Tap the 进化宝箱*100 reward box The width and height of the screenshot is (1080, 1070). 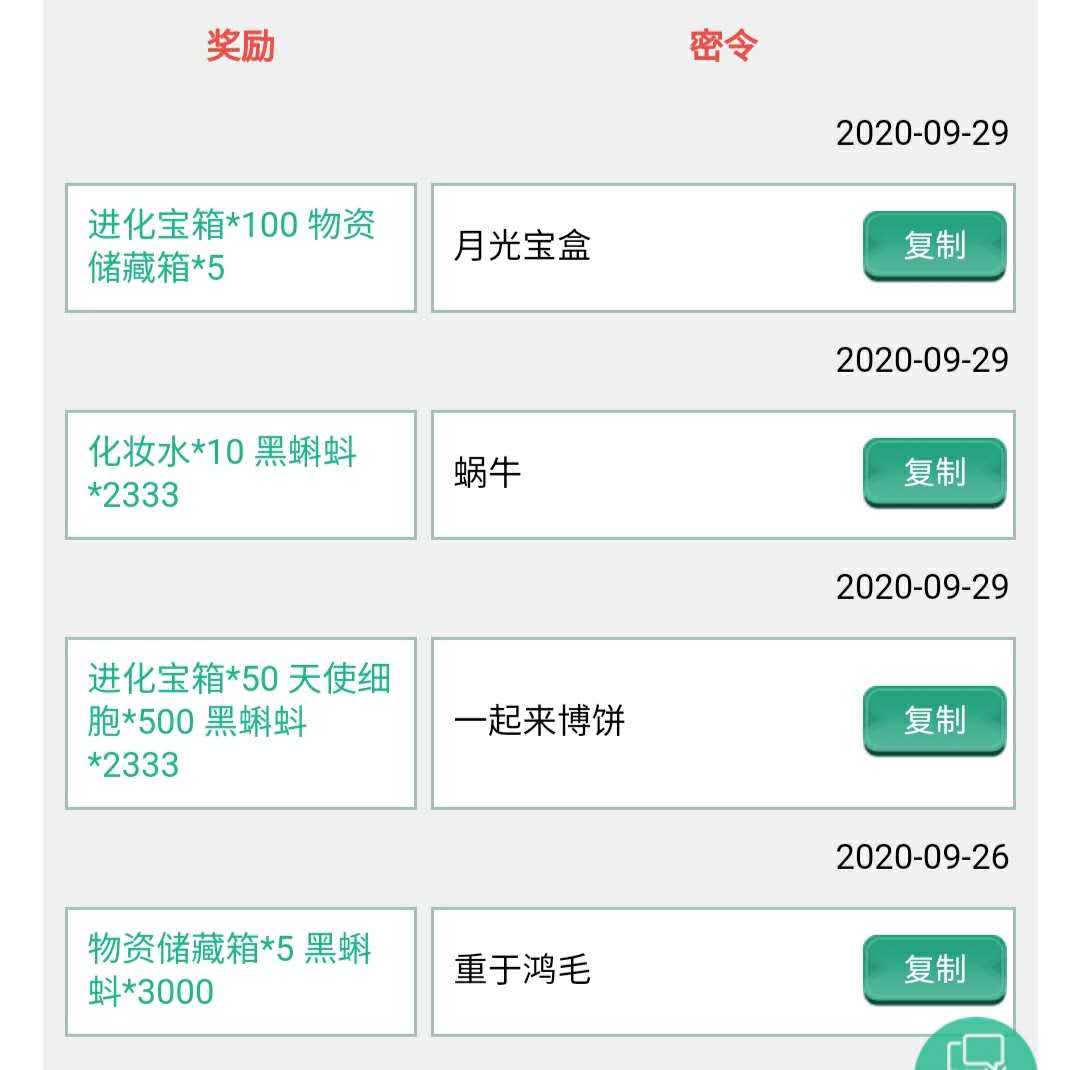coord(241,248)
